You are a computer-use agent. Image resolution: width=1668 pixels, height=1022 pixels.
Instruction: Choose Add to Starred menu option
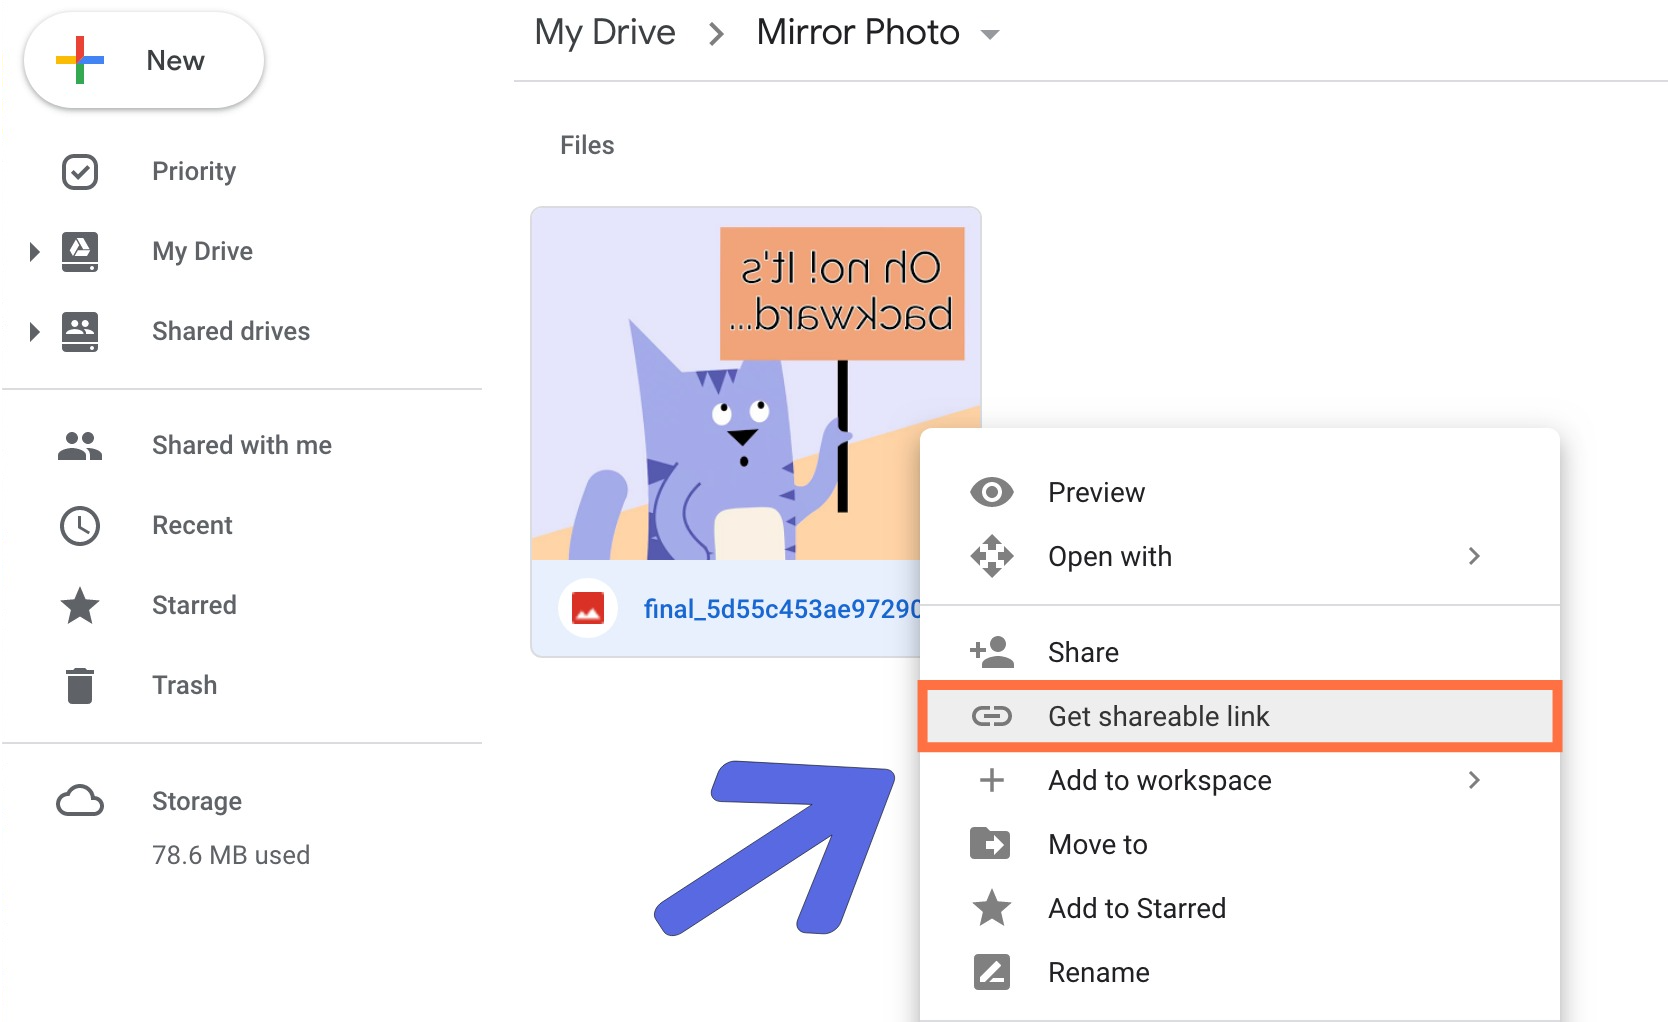coord(1136,908)
